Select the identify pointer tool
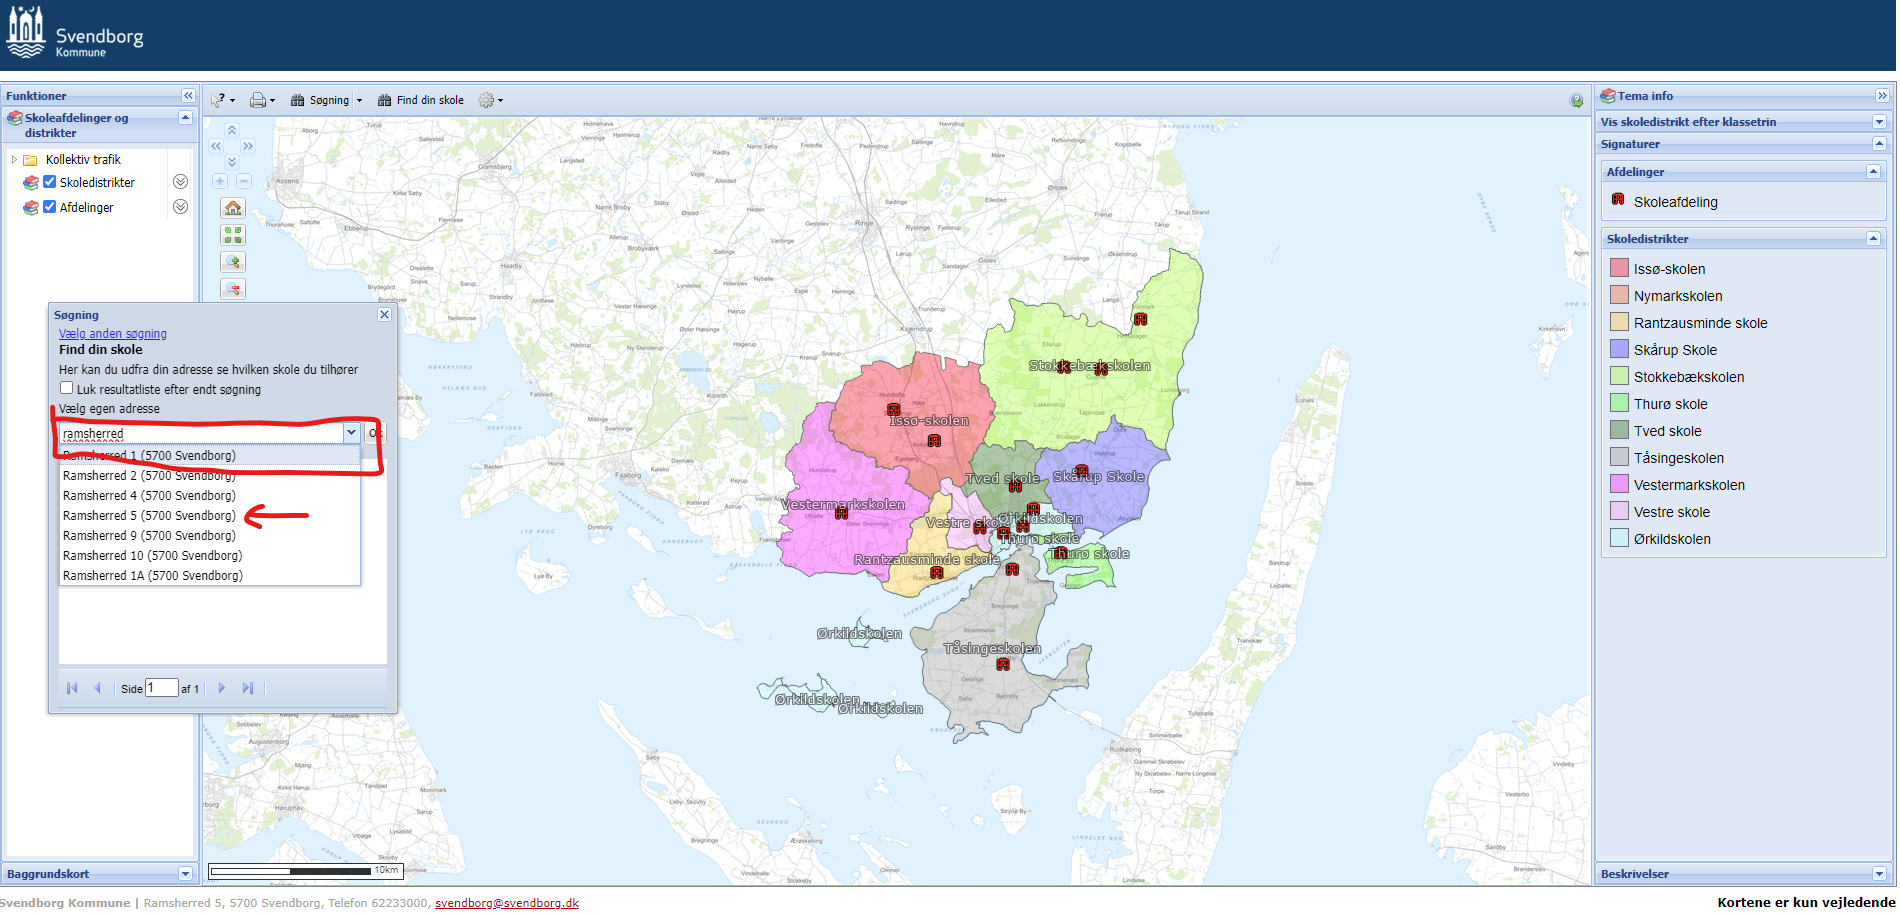The height and width of the screenshot is (914, 1900). tap(217, 100)
